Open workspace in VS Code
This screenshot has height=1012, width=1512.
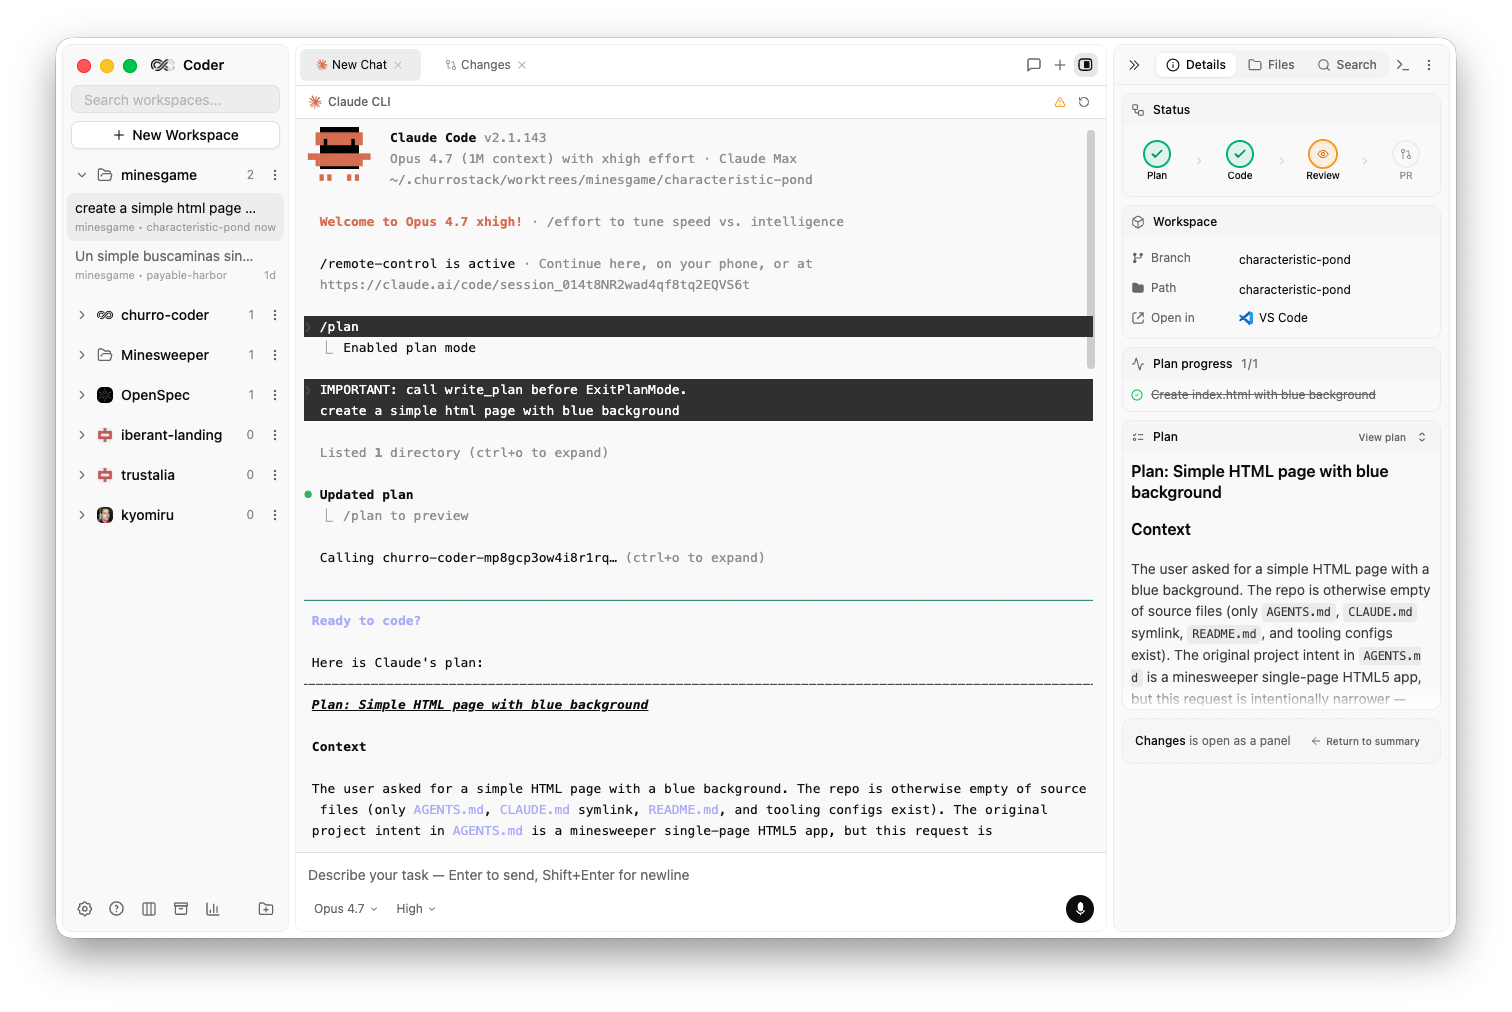click(1273, 318)
